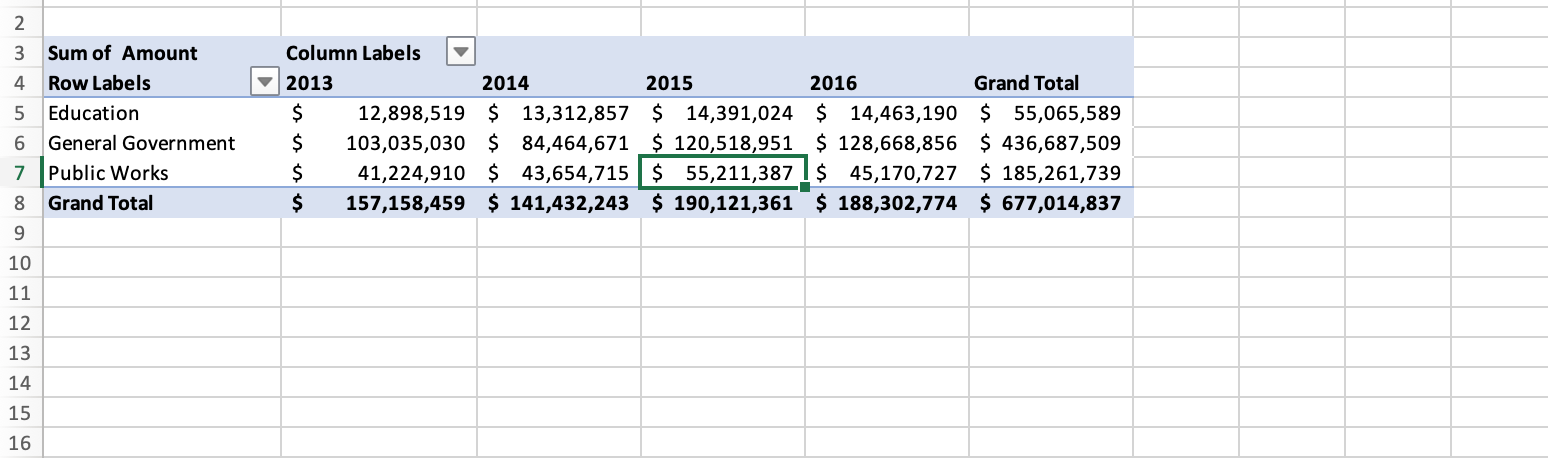Viewport: 1548px width, 458px height.
Task: Select the Grand Total column header
Action: (x=1051, y=83)
